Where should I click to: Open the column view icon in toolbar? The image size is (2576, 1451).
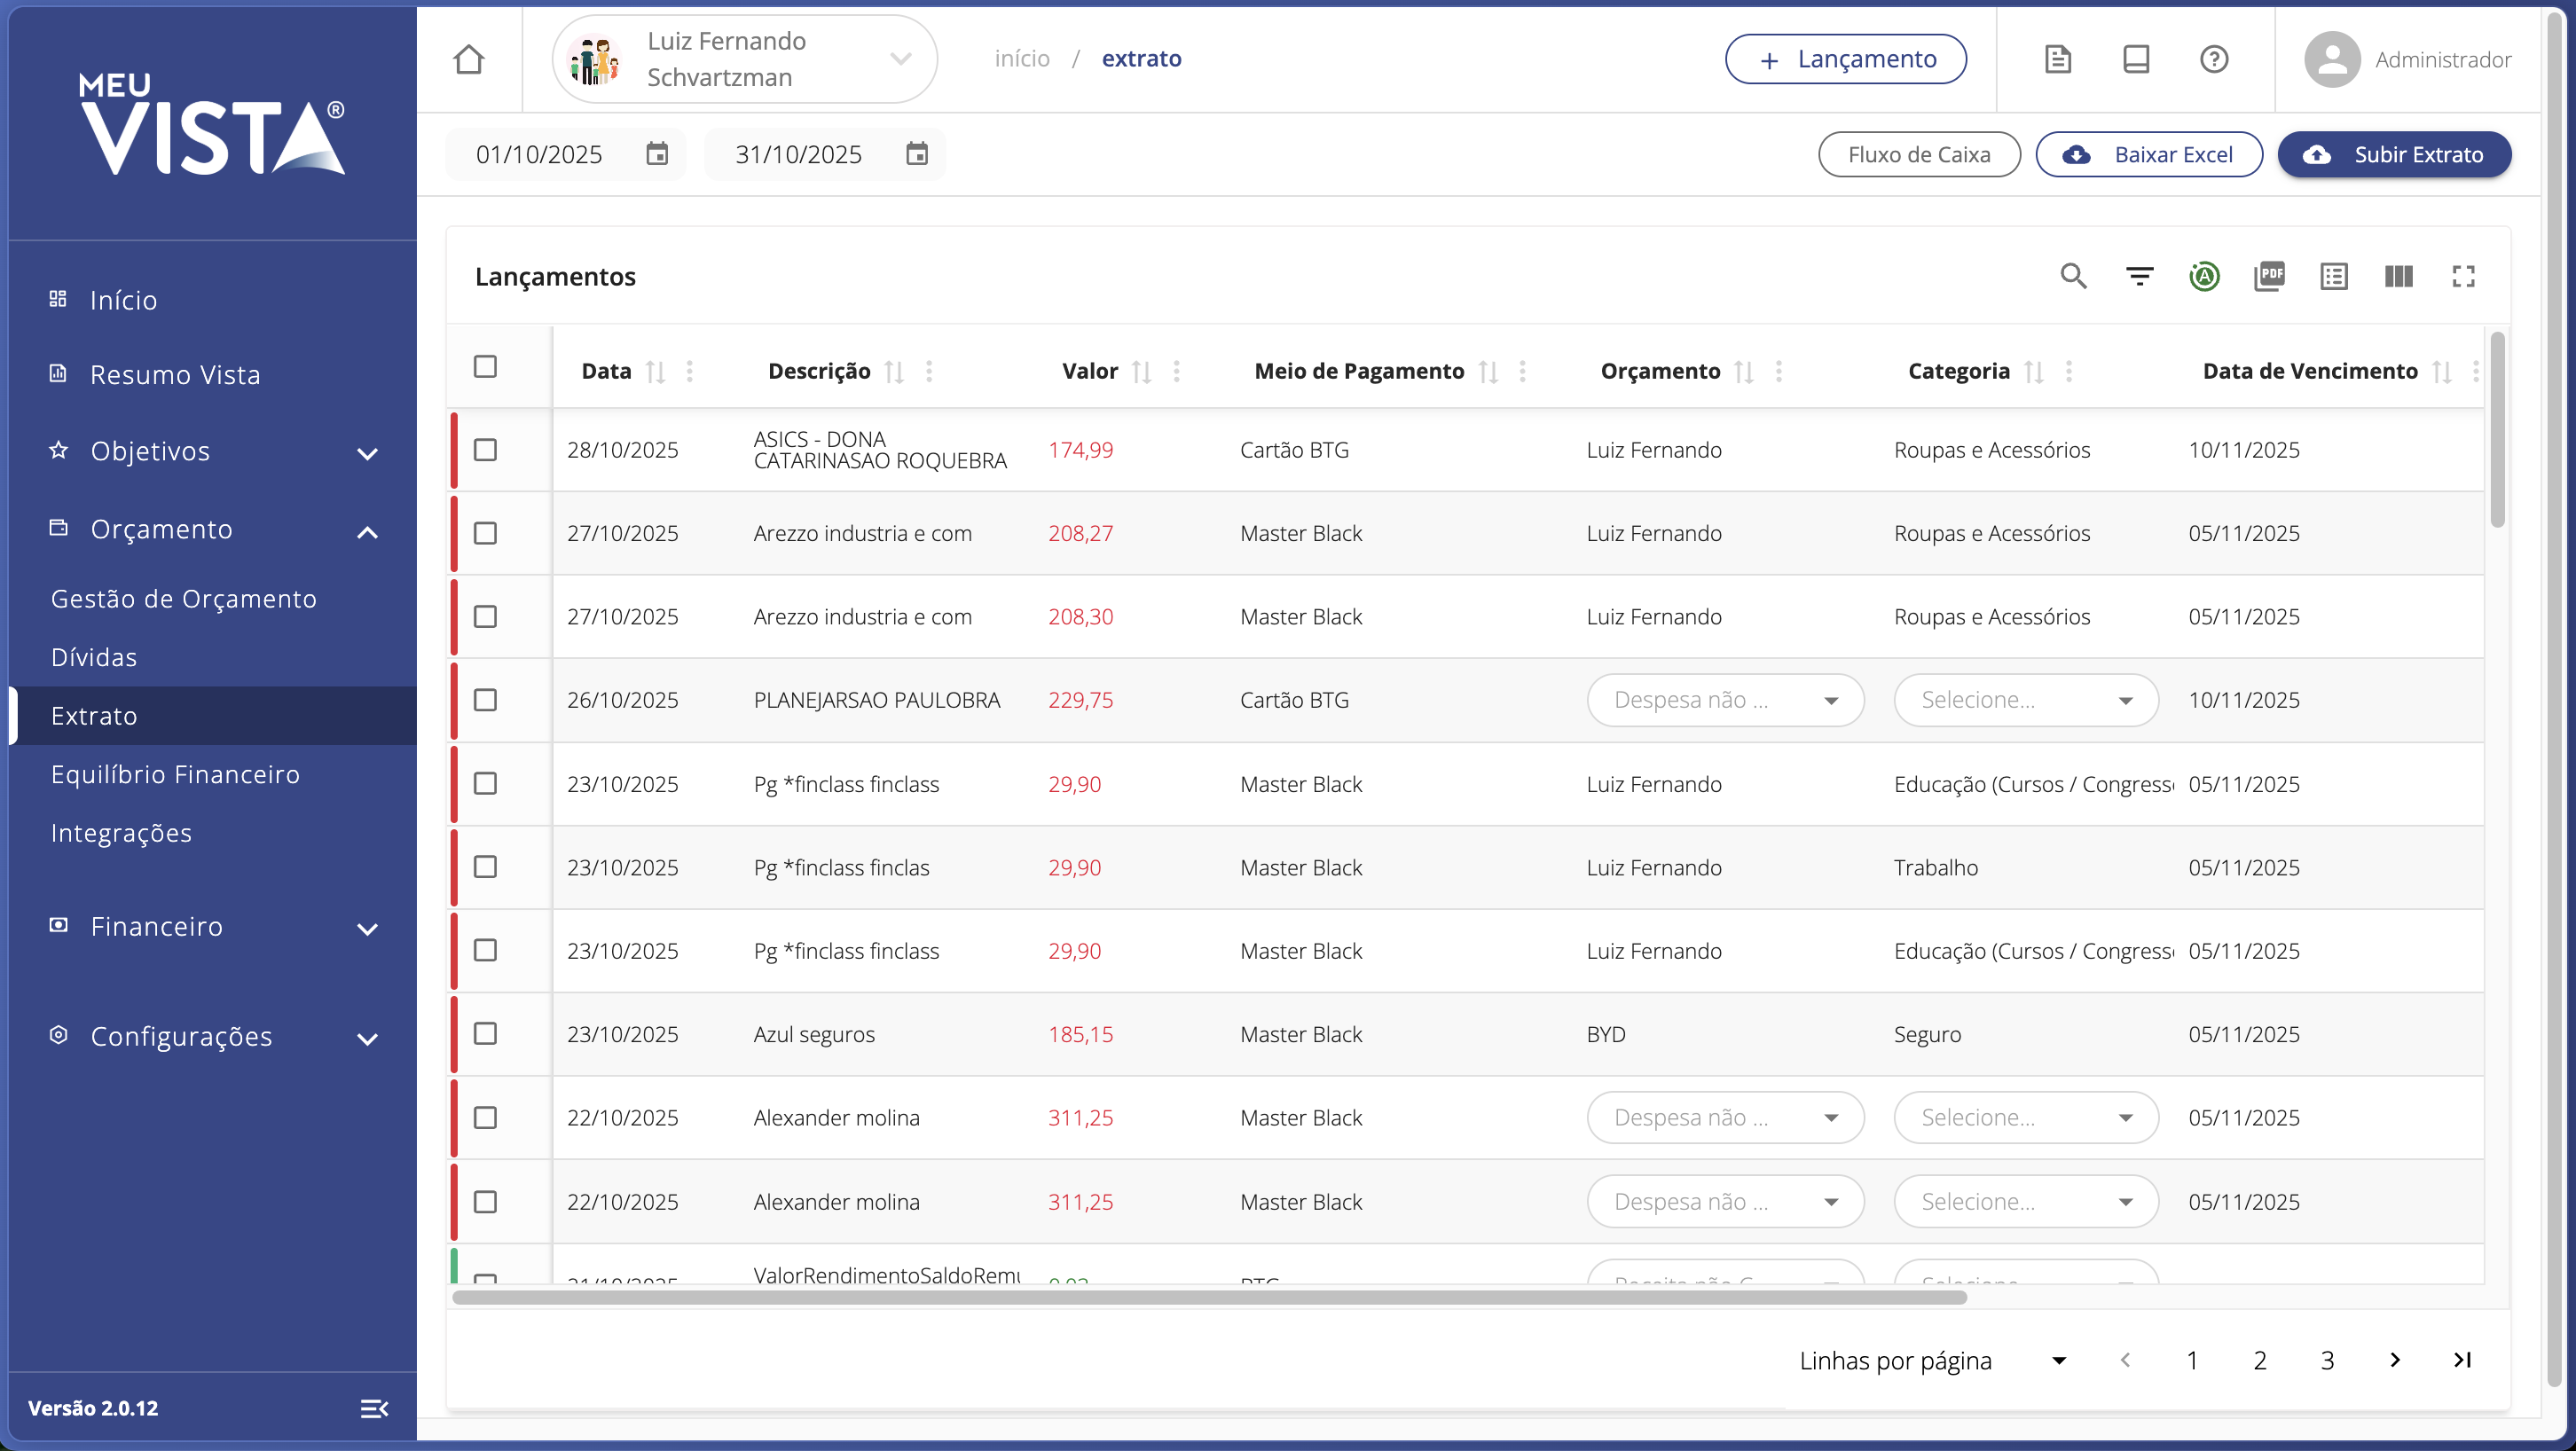[x=2398, y=276]
